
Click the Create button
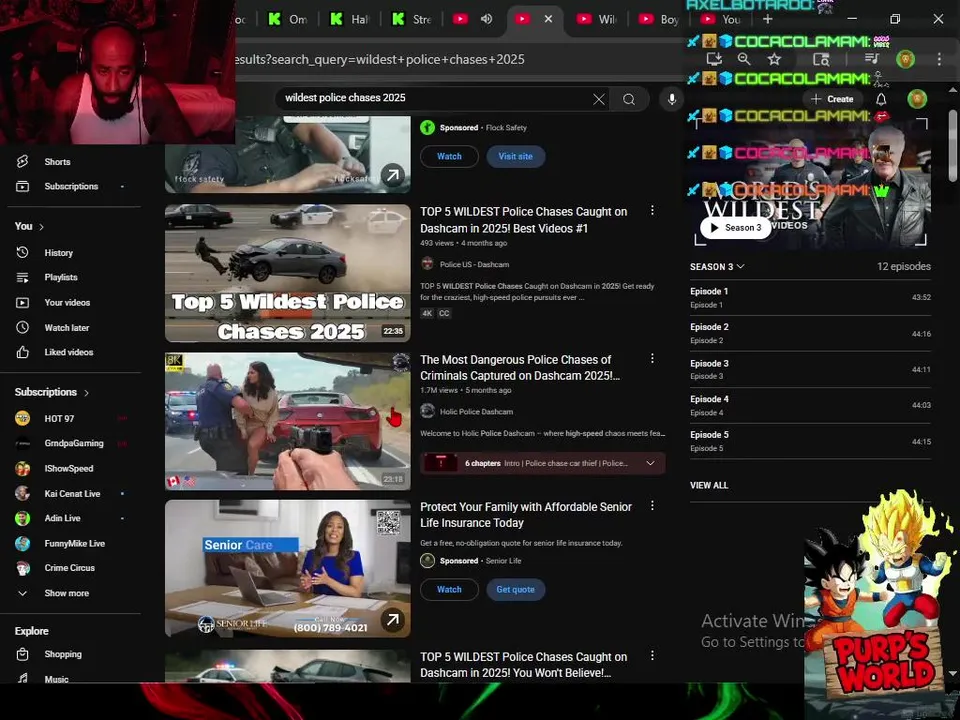point(833,99)
